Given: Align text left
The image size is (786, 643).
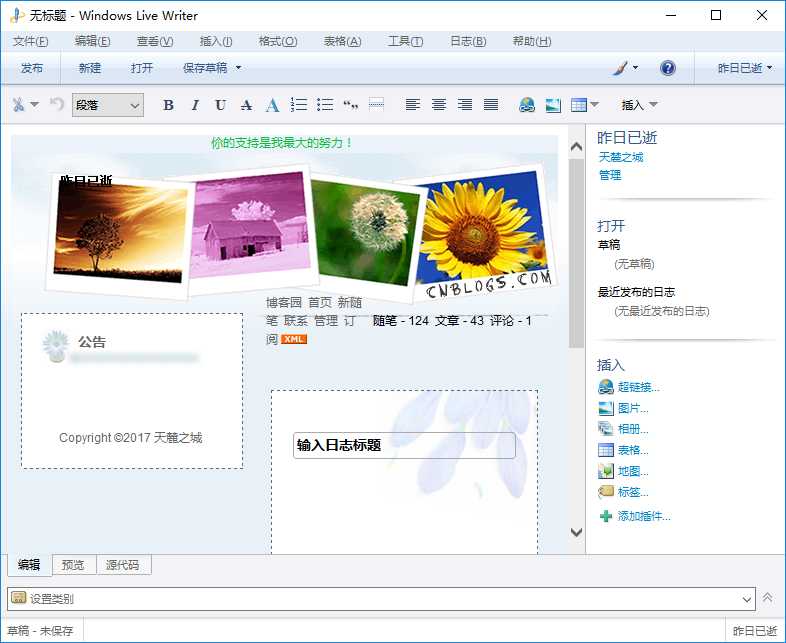Looking at the screenshot, I should [413, 104].
